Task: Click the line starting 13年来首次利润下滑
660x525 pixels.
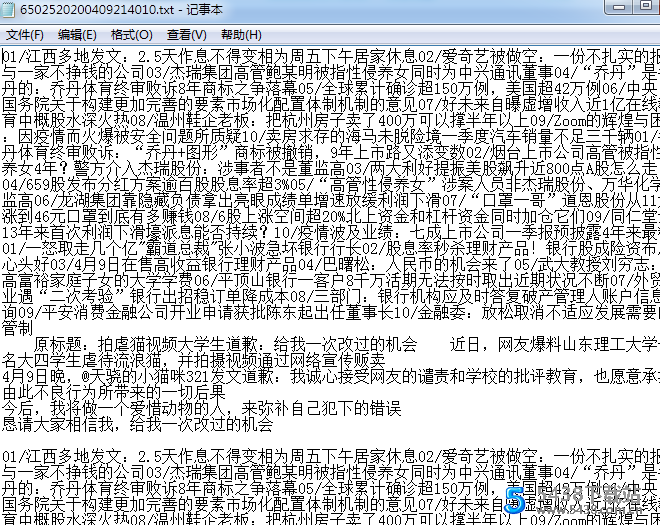Action: pos(330,232)
